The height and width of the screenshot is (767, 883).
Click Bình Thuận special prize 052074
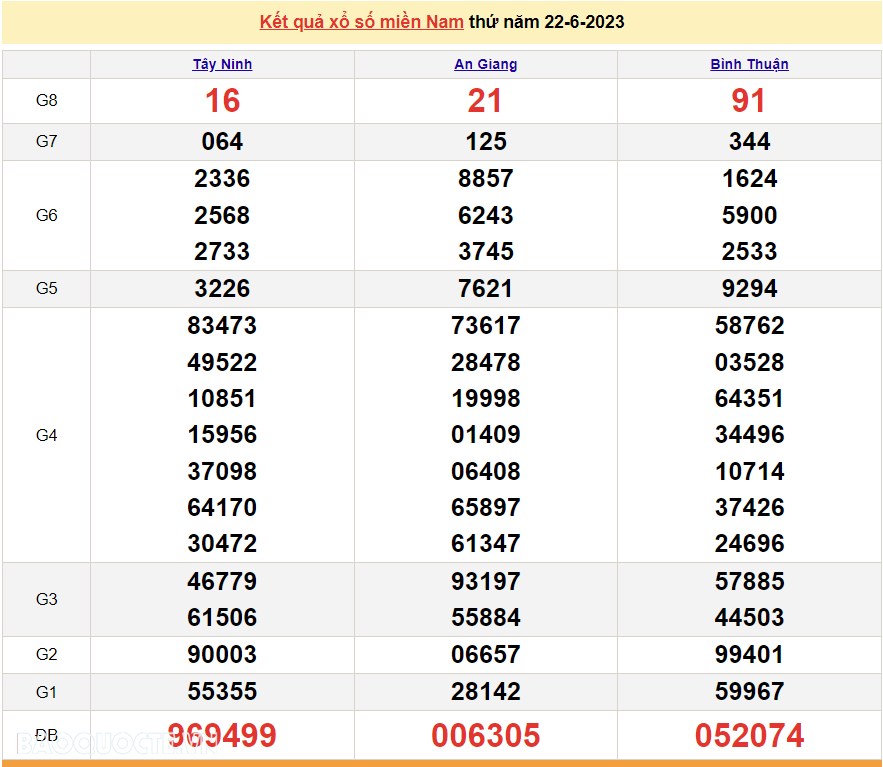(749, 736)
